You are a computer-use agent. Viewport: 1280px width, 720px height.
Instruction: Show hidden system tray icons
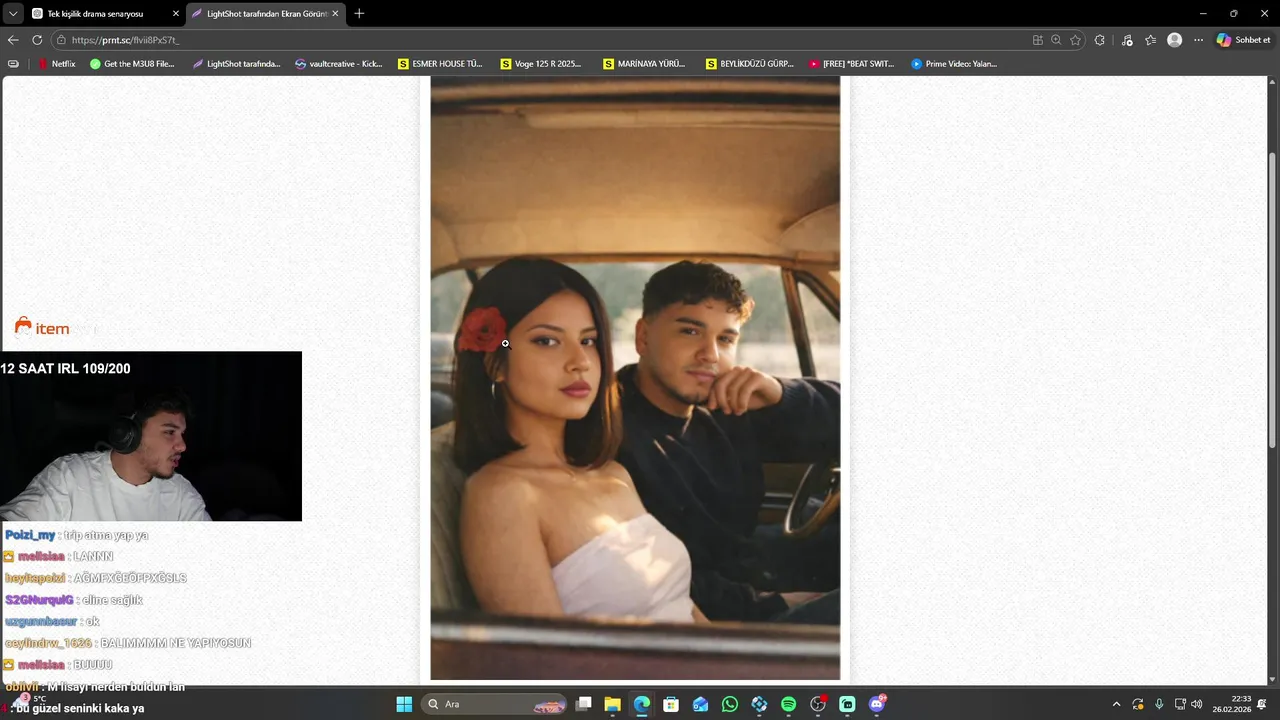1116,704
